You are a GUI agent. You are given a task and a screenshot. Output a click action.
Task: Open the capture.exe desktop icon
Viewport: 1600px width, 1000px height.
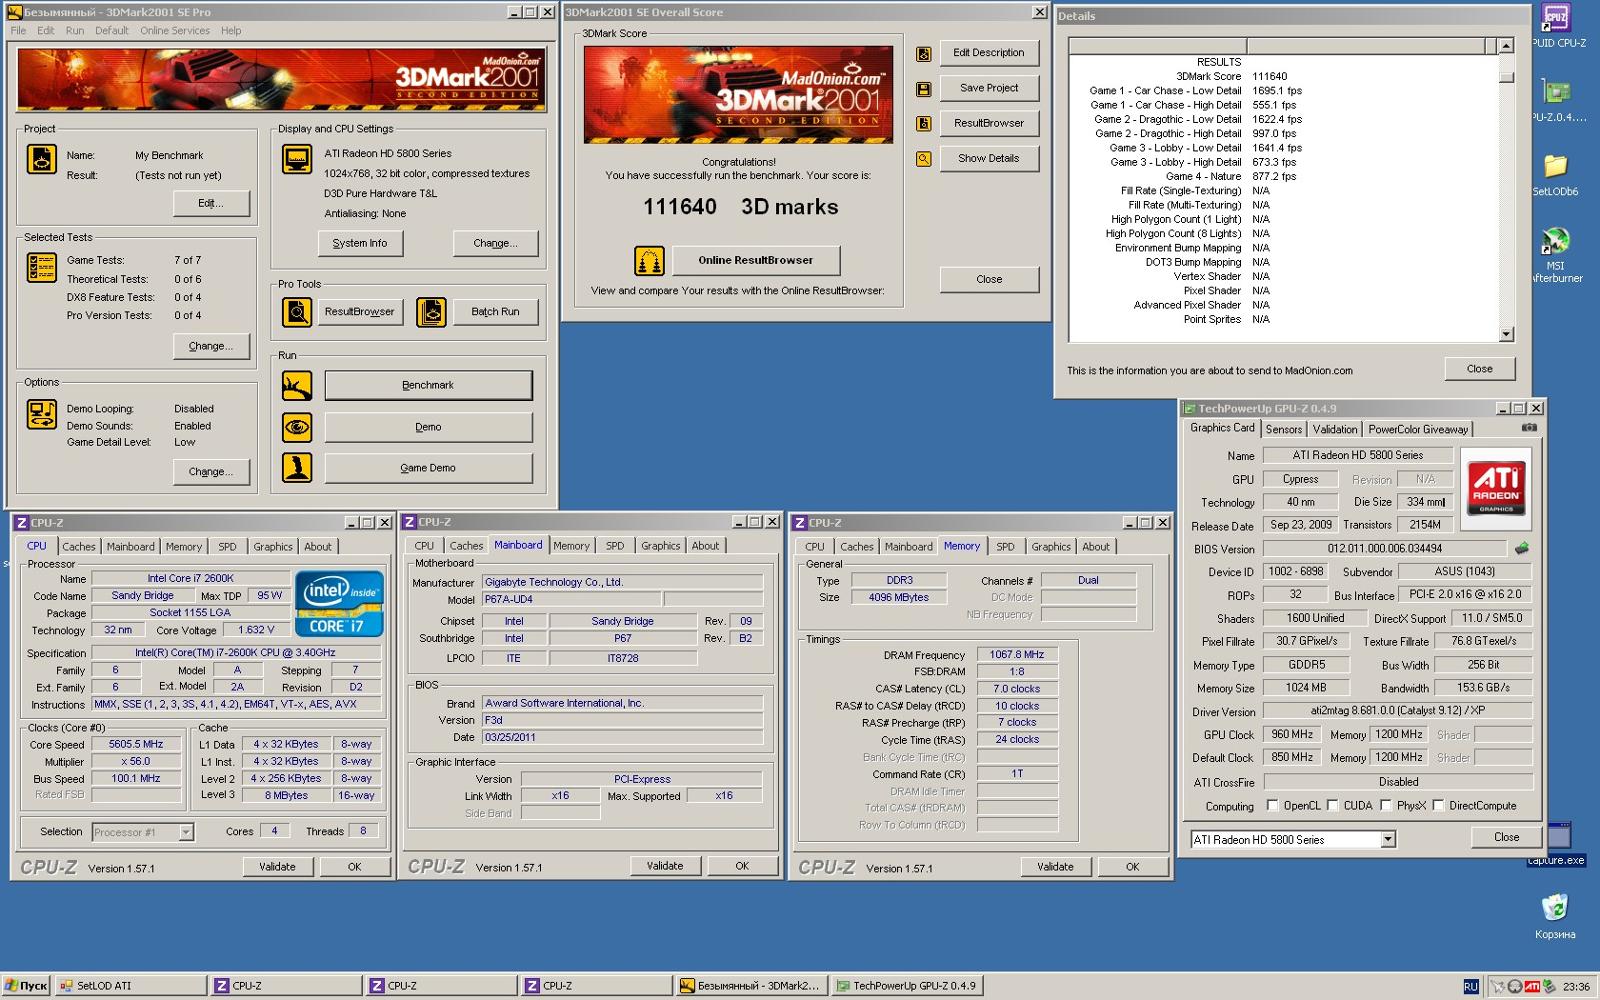pos(1556,844)
